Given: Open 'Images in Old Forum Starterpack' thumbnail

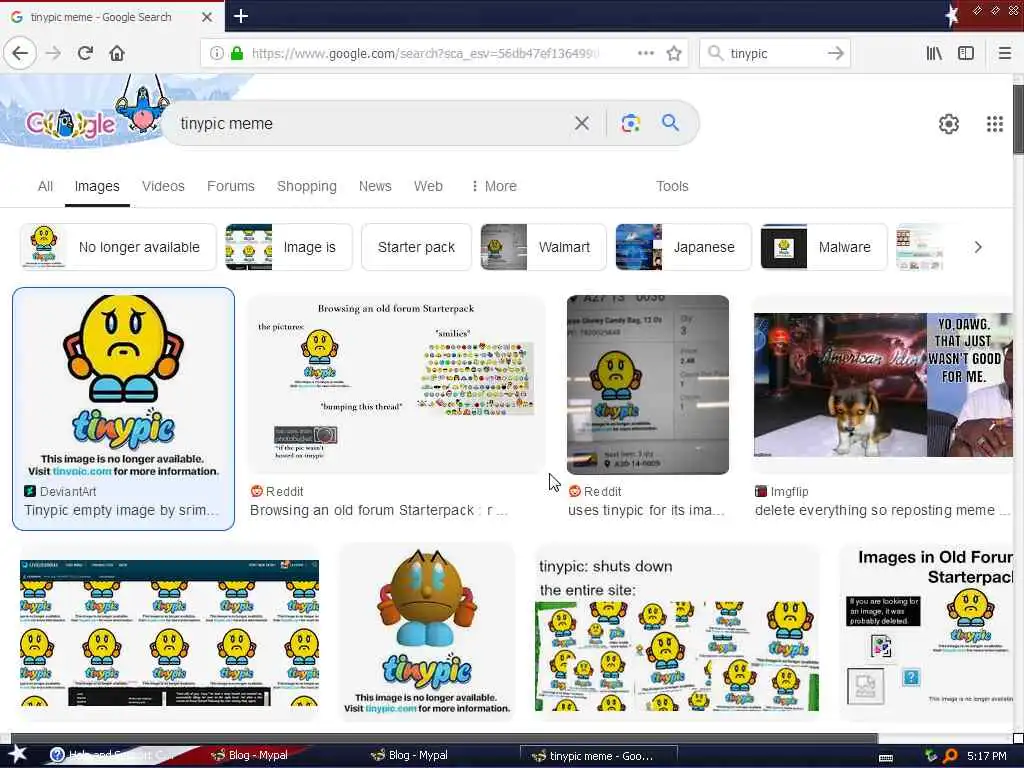Looking at the screenshot, I should 927,632.
